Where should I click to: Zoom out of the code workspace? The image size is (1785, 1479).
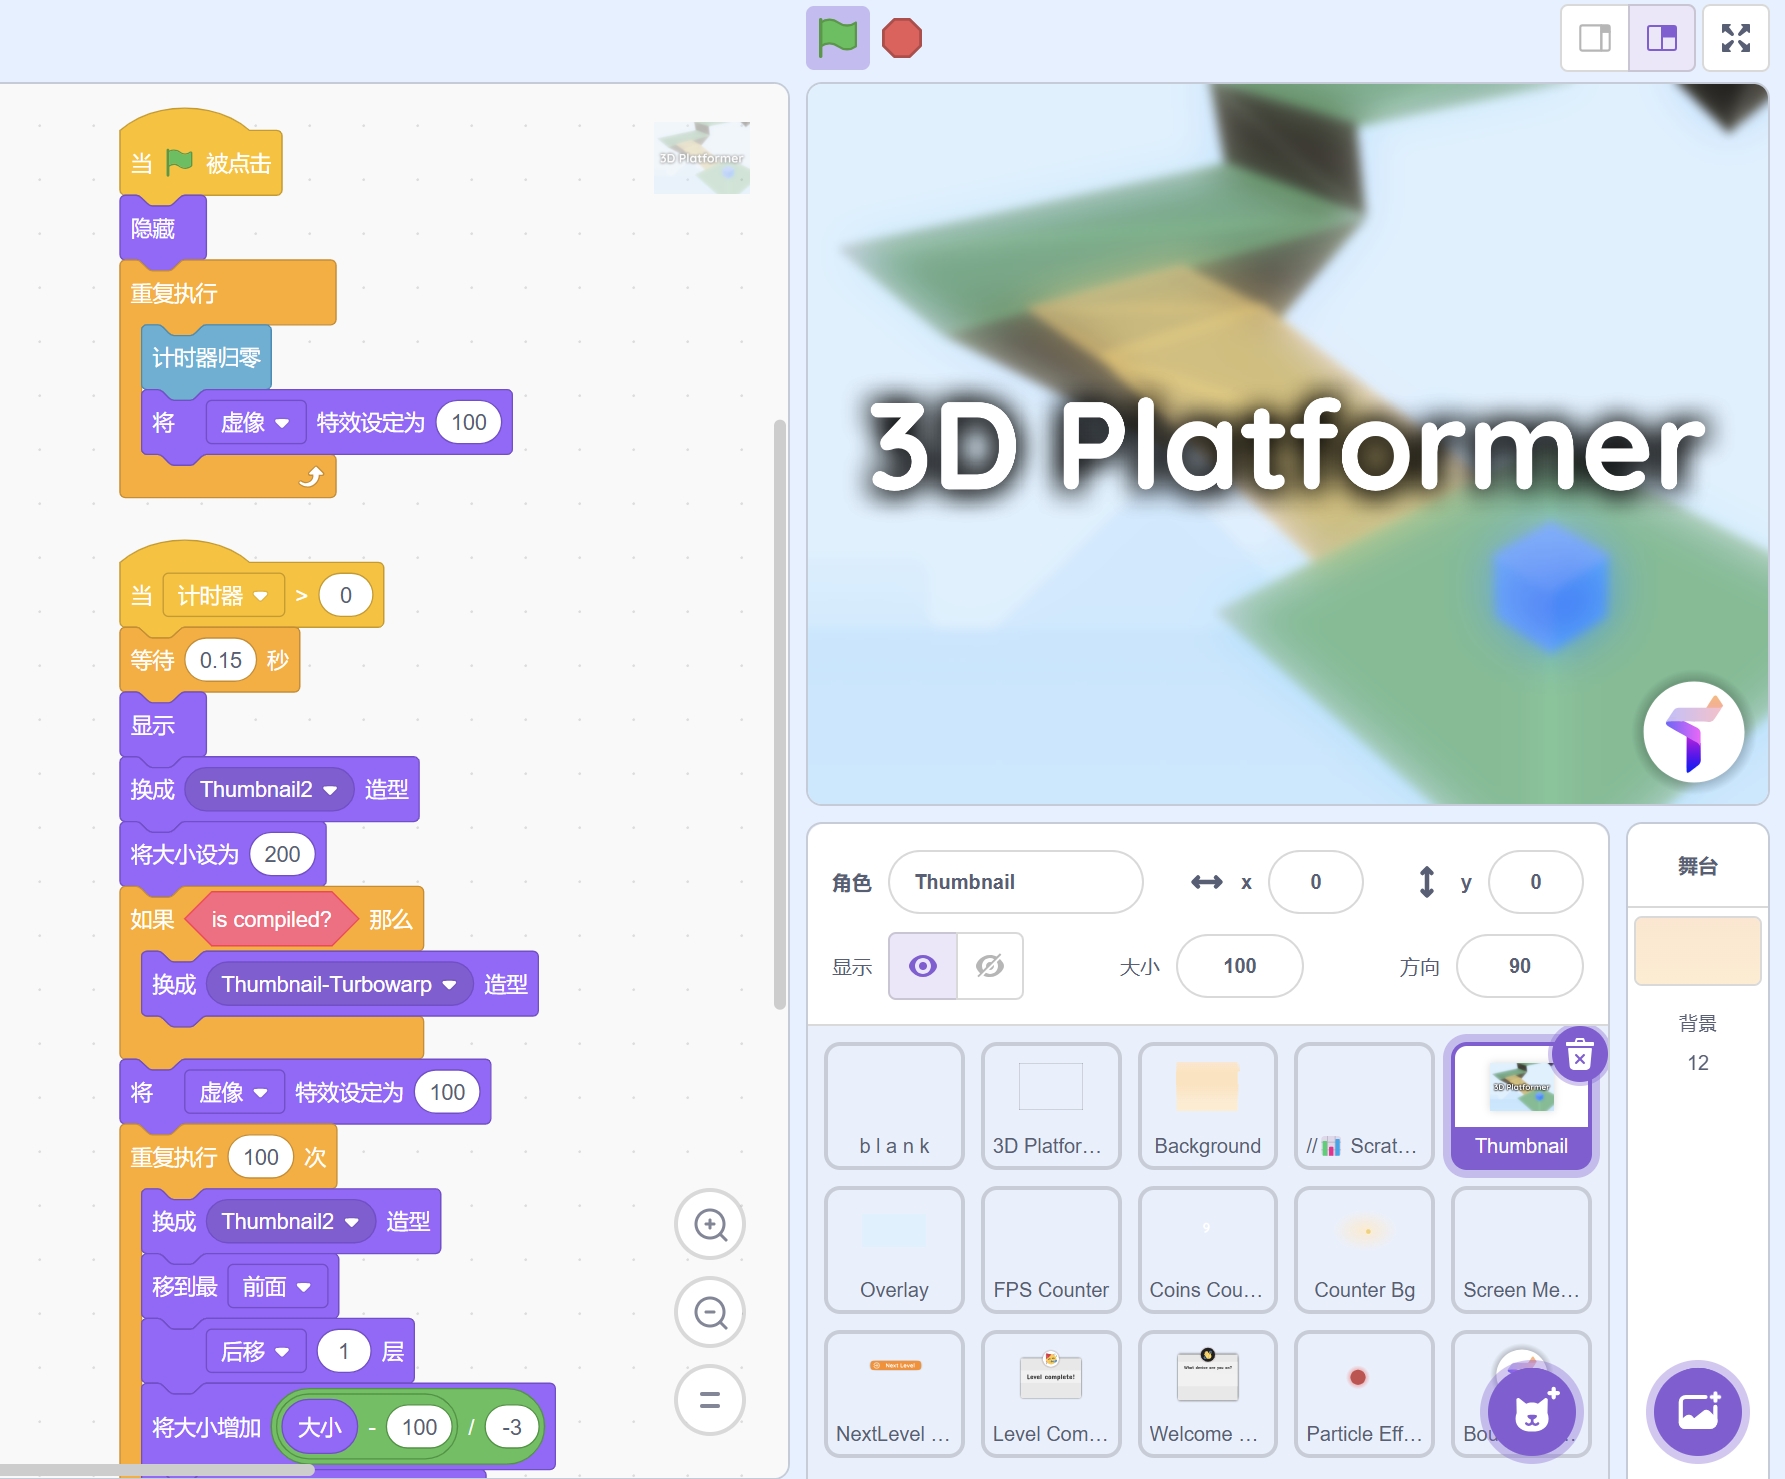coord(710,1312)
